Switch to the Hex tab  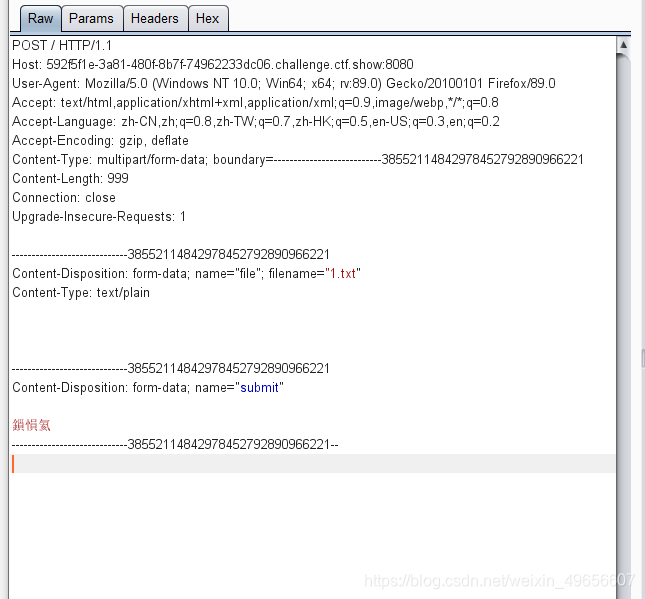(x=208, y=19)
